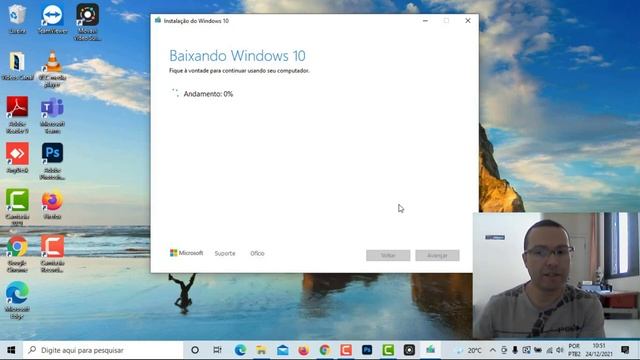
Task: Open the Windows Start menu
Action: (11, 350)
